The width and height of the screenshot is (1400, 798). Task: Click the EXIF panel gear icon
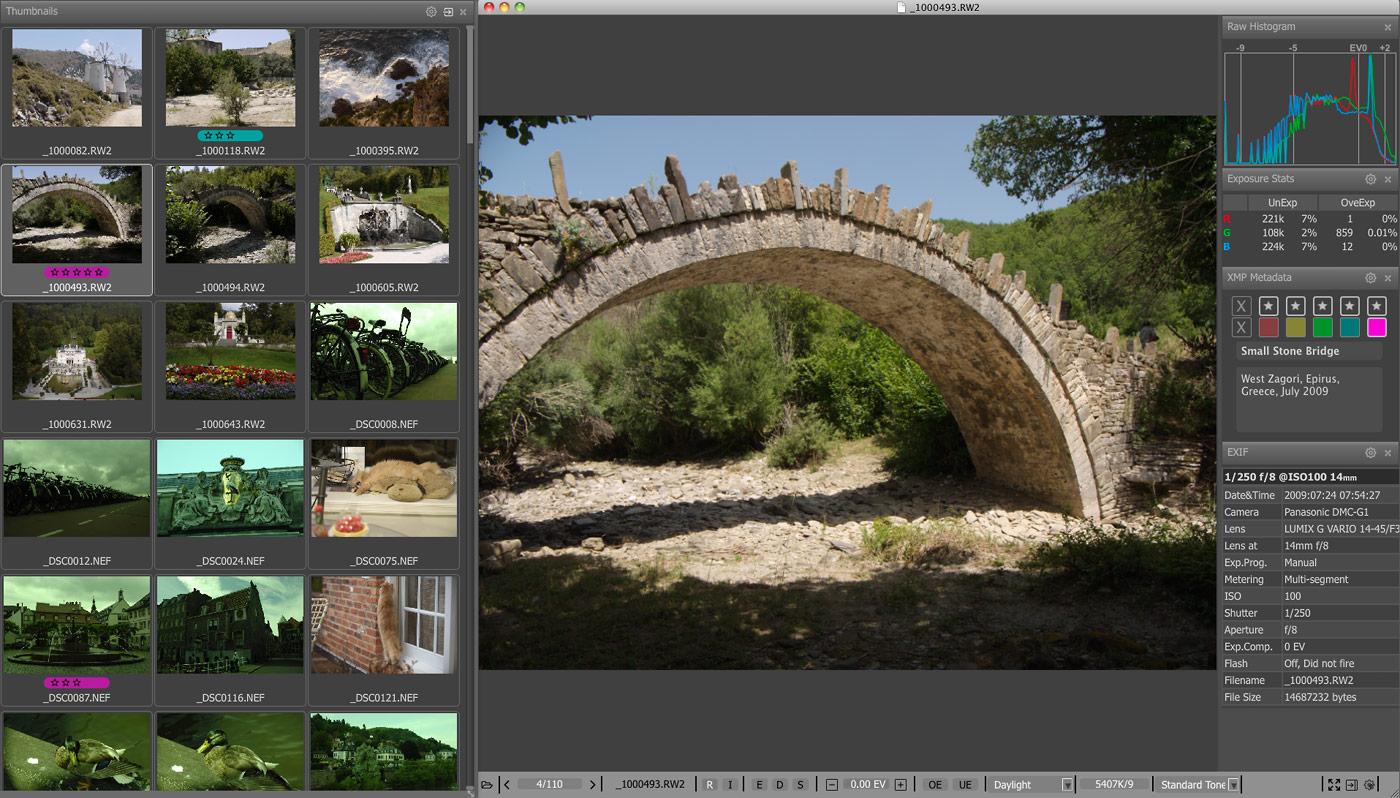1371,453
